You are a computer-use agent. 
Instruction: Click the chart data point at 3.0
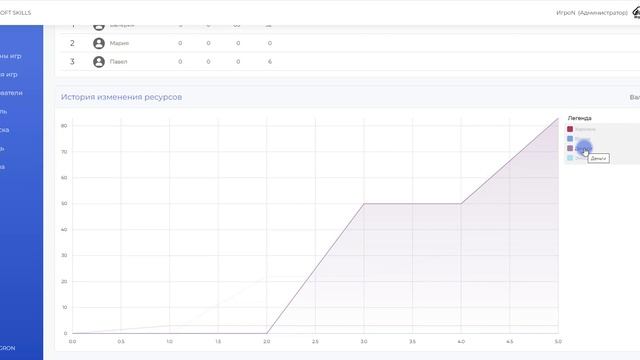pos(364,204)
